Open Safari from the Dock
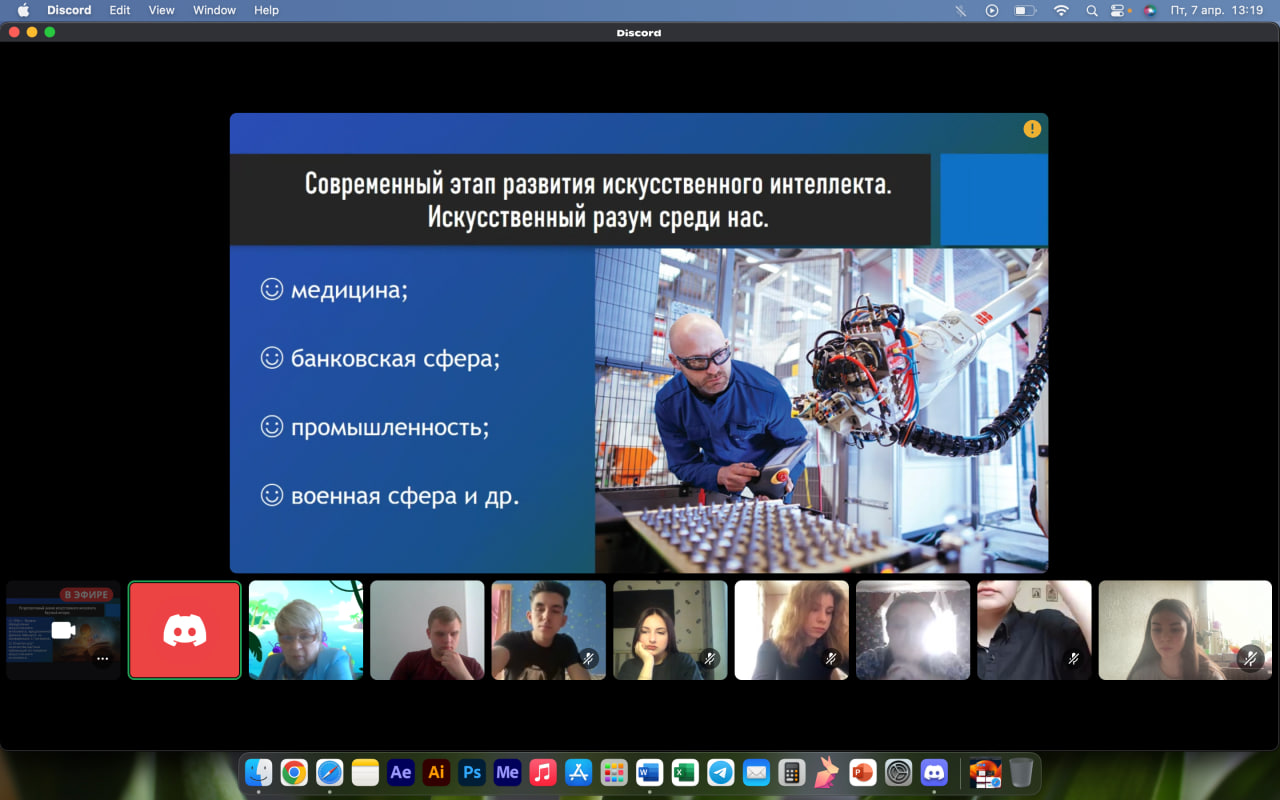Screen dimensions: 1280x800 click(x=330, y=772)
